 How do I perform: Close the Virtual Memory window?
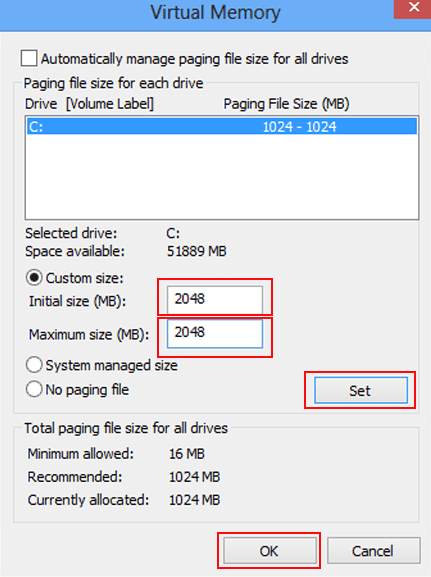click(414, 8)
